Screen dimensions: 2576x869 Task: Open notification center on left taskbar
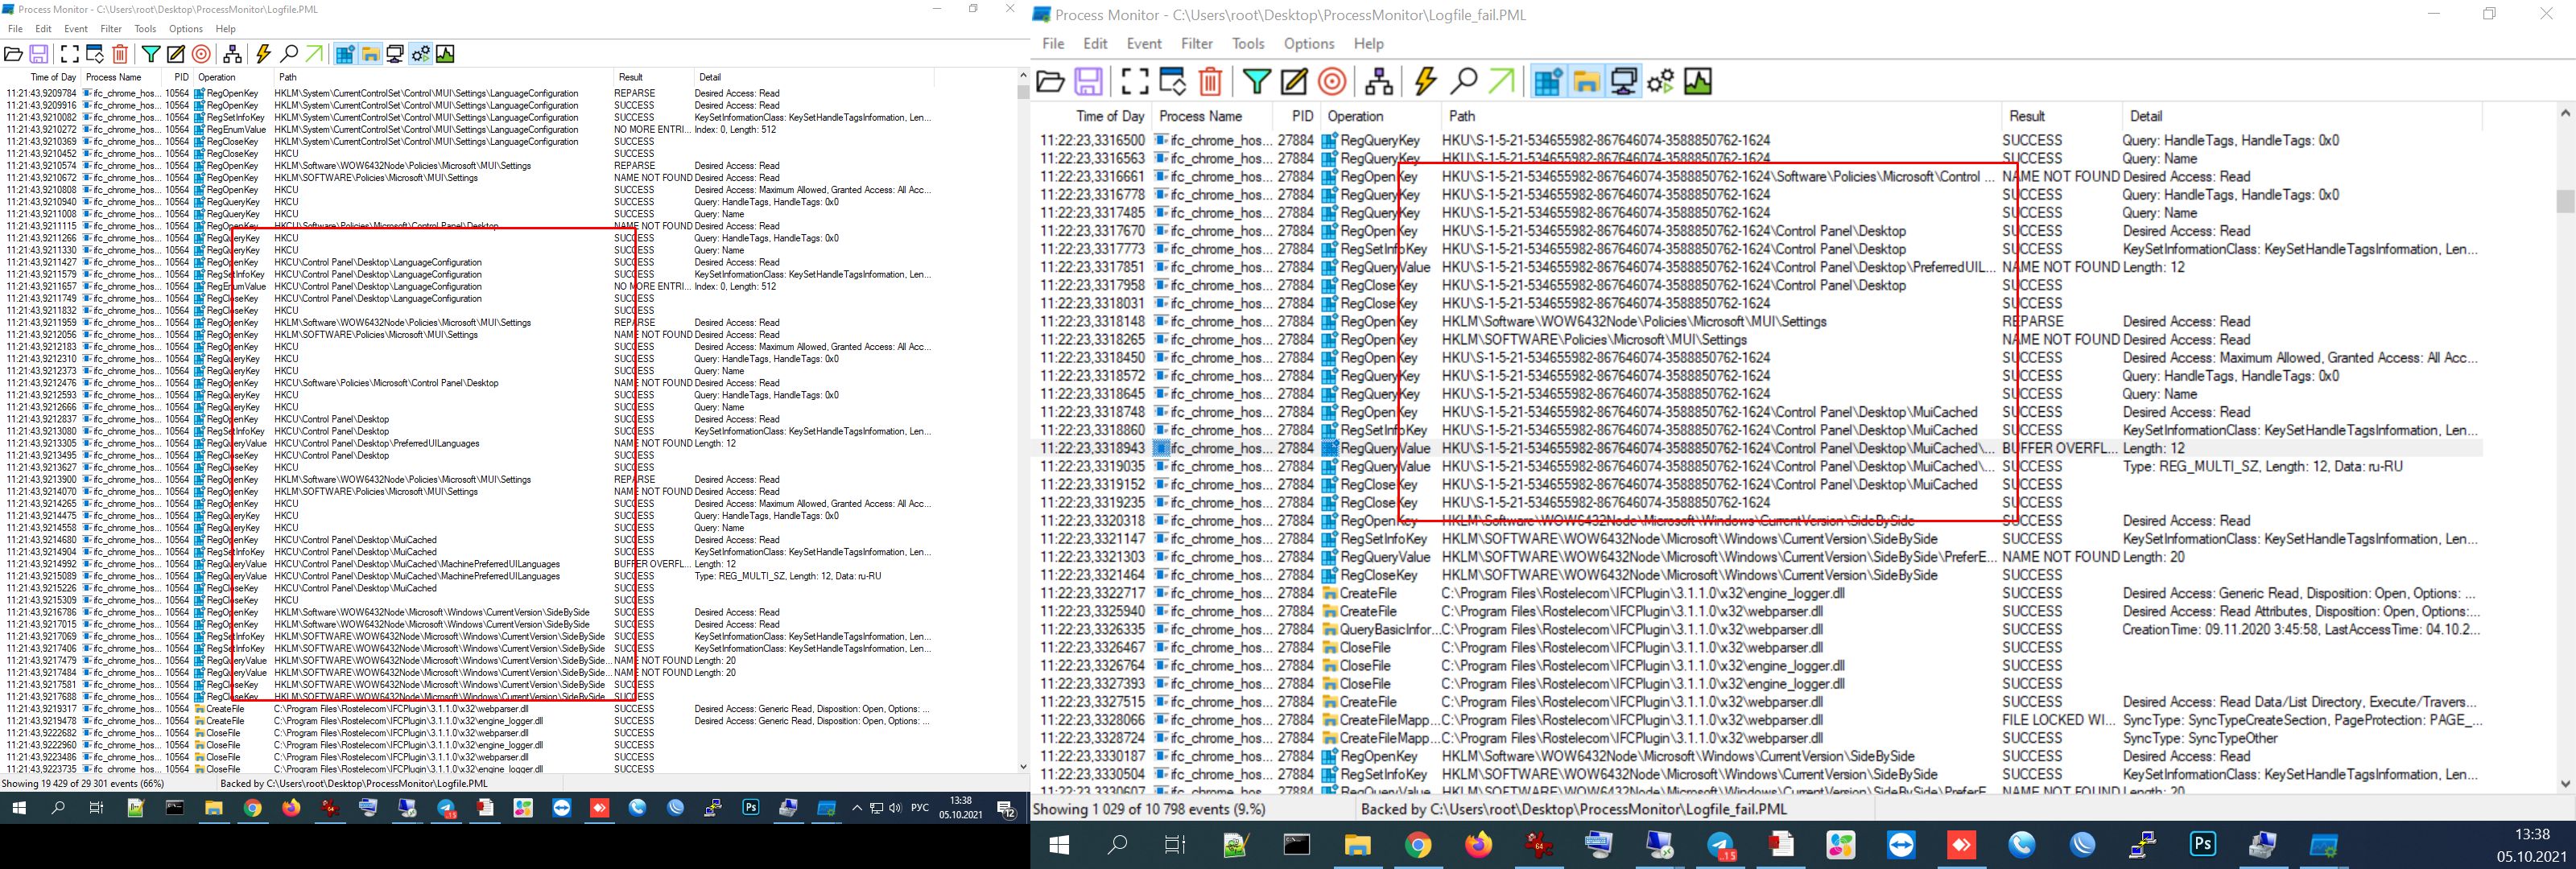pos(1008,808)
